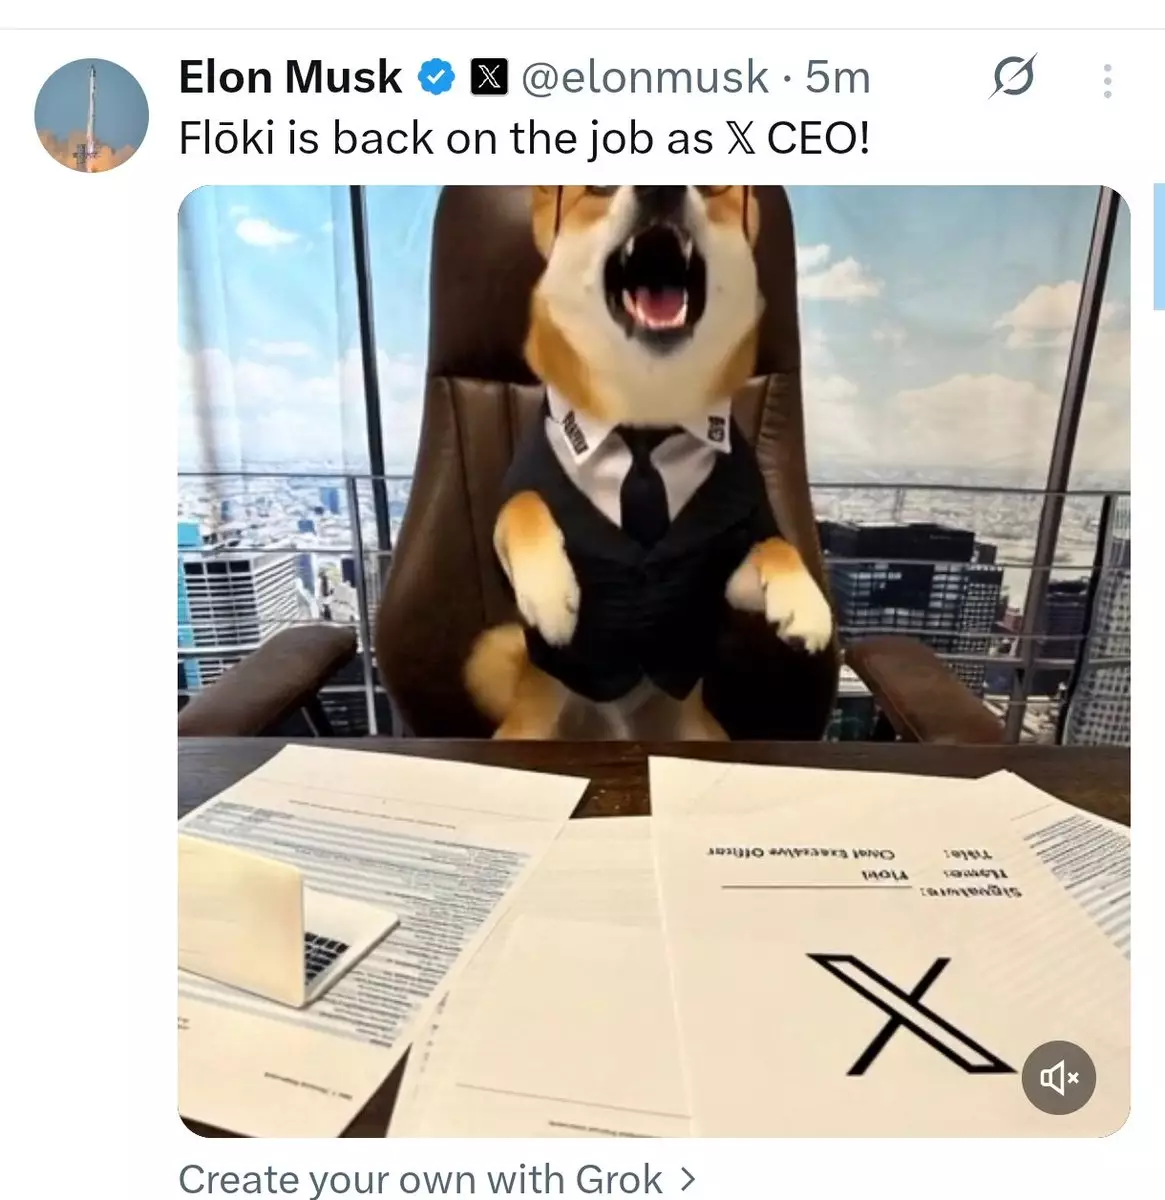Open Elon Musk's rocket profile avatar
Viewport: 1165px width, 1200px height.
click(91, 115)
